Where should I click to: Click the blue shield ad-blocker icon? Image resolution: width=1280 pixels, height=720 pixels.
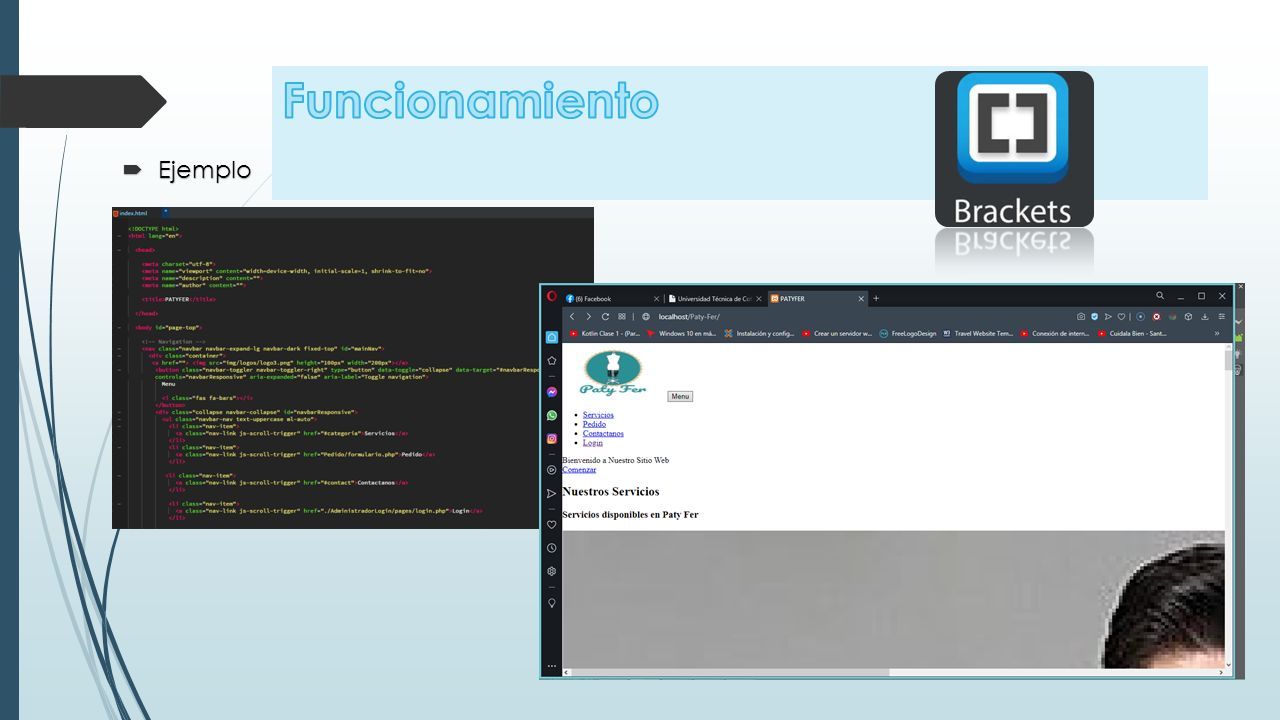1094,317
